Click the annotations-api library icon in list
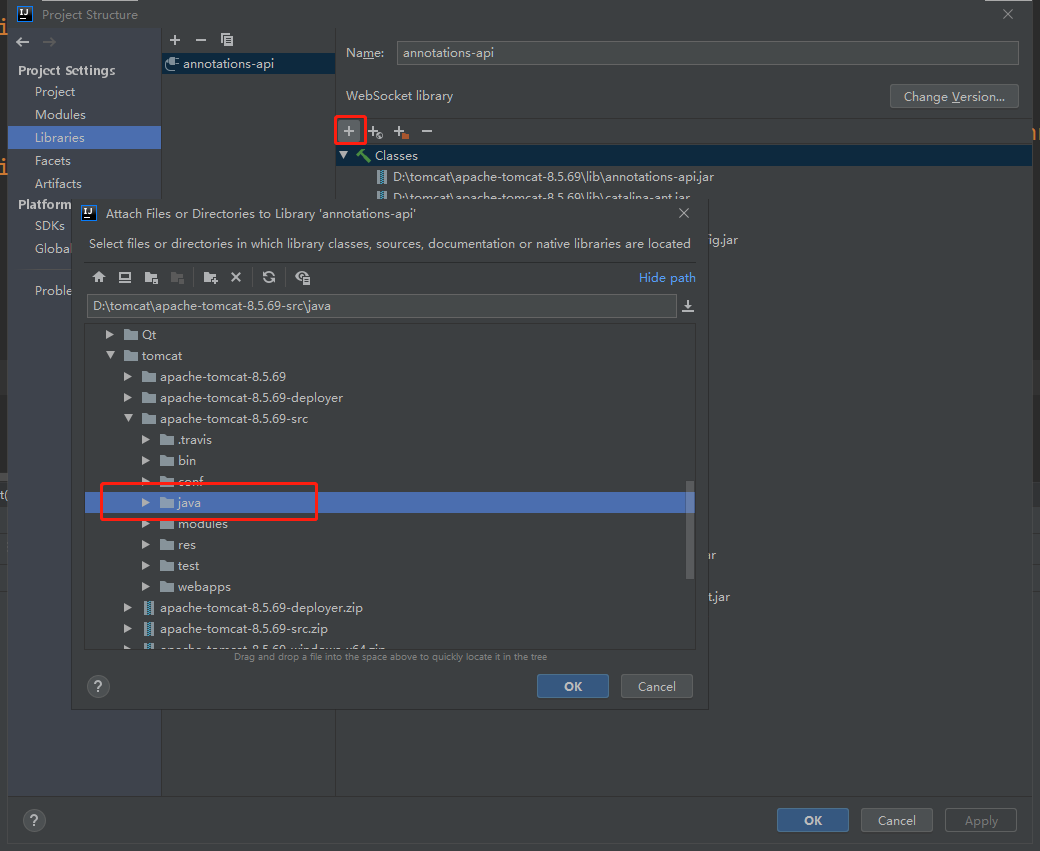Screen dimensions: 1040x851 tap(172, 64)
